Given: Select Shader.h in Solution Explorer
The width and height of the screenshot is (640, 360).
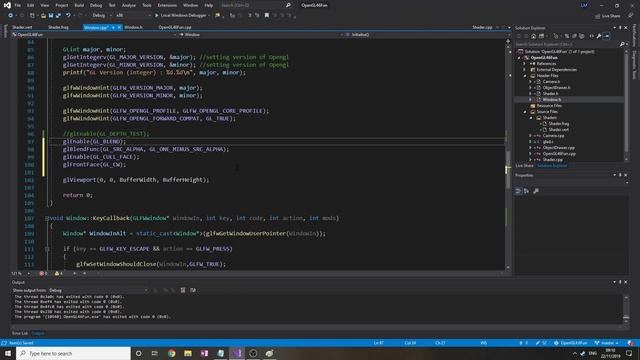Looking at the screenshot, I should point(550,94).
